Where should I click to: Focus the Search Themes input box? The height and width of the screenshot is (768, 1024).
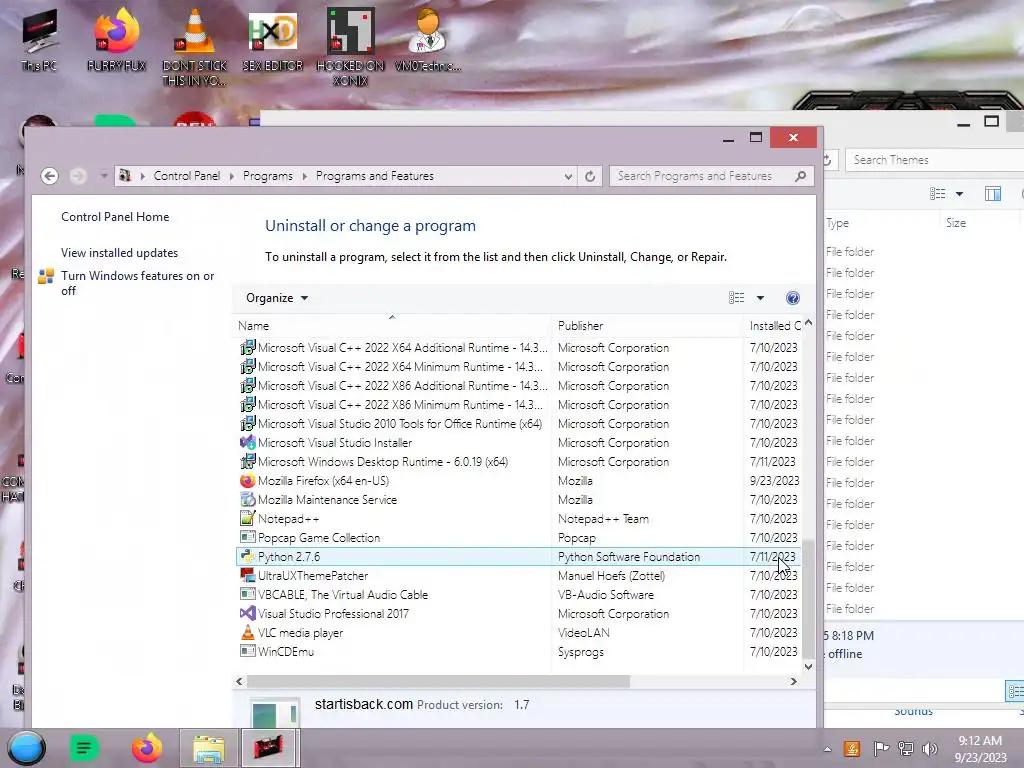coord(934,160)
